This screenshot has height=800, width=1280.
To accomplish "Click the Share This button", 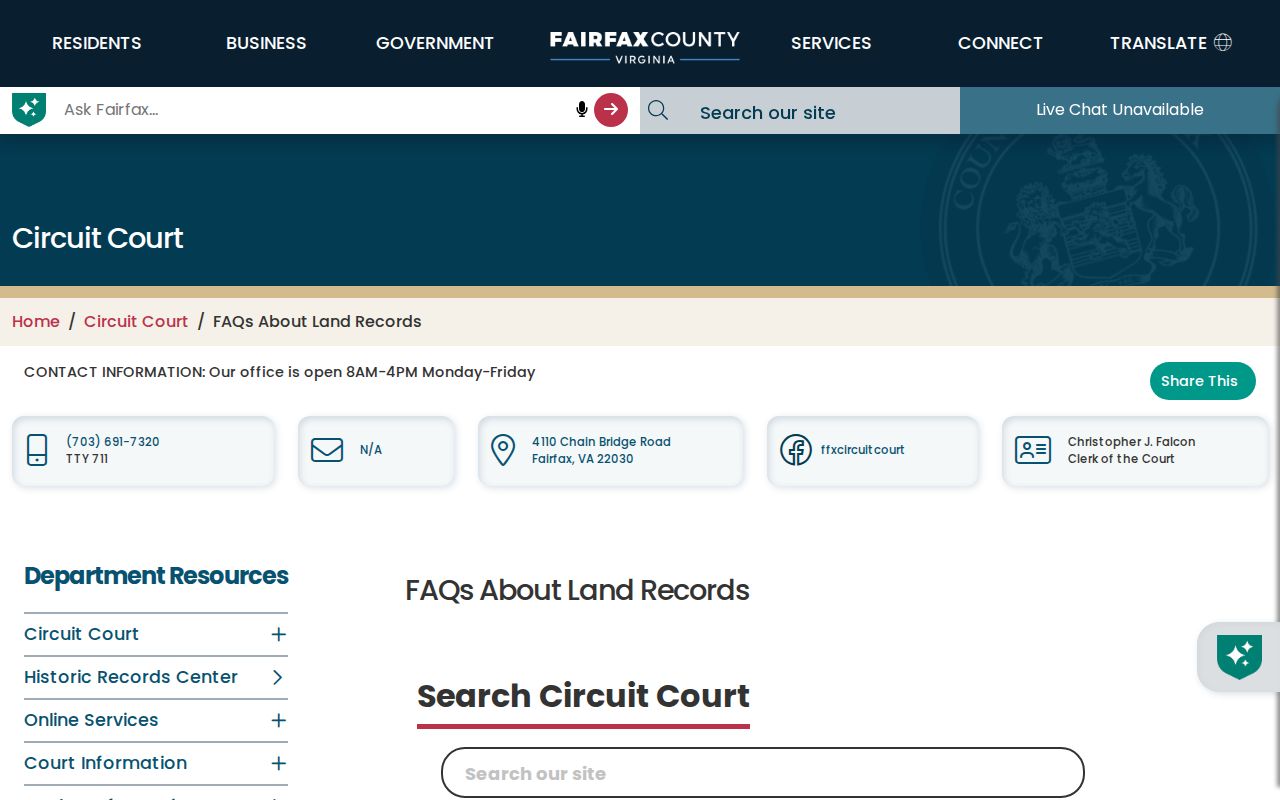I will pyautogui.click(x=1203, y=381).
